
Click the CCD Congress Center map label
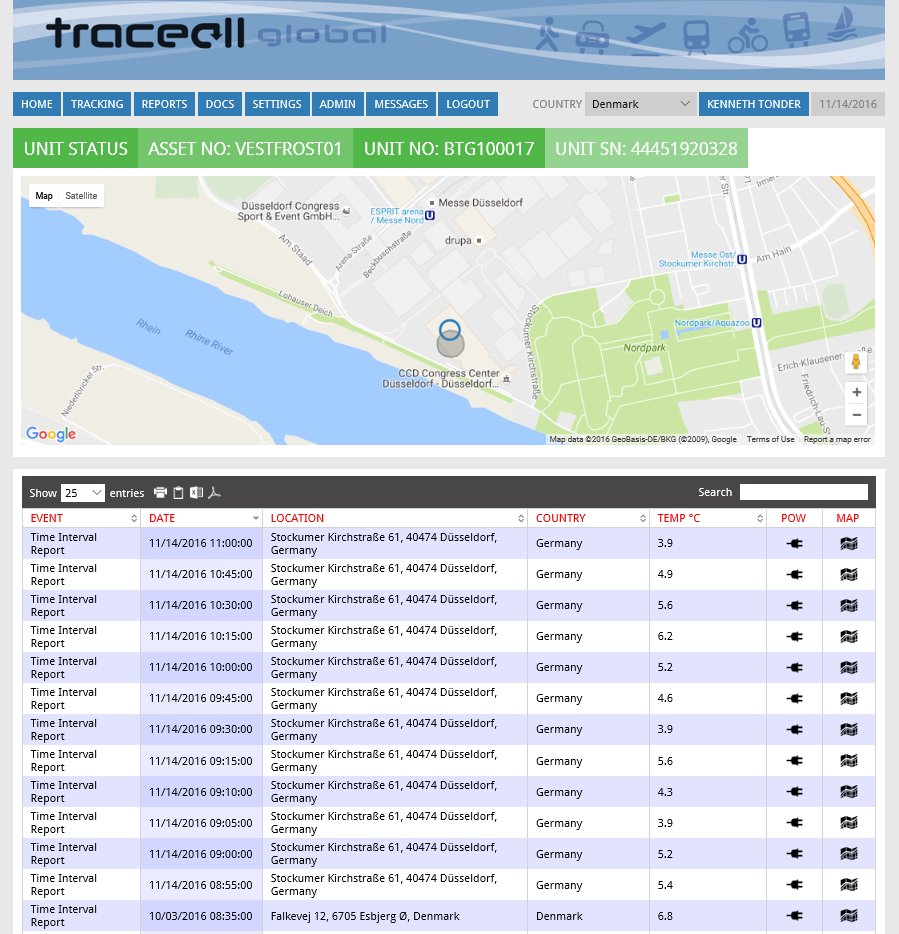pyautogui.click(x=441, y=378)
